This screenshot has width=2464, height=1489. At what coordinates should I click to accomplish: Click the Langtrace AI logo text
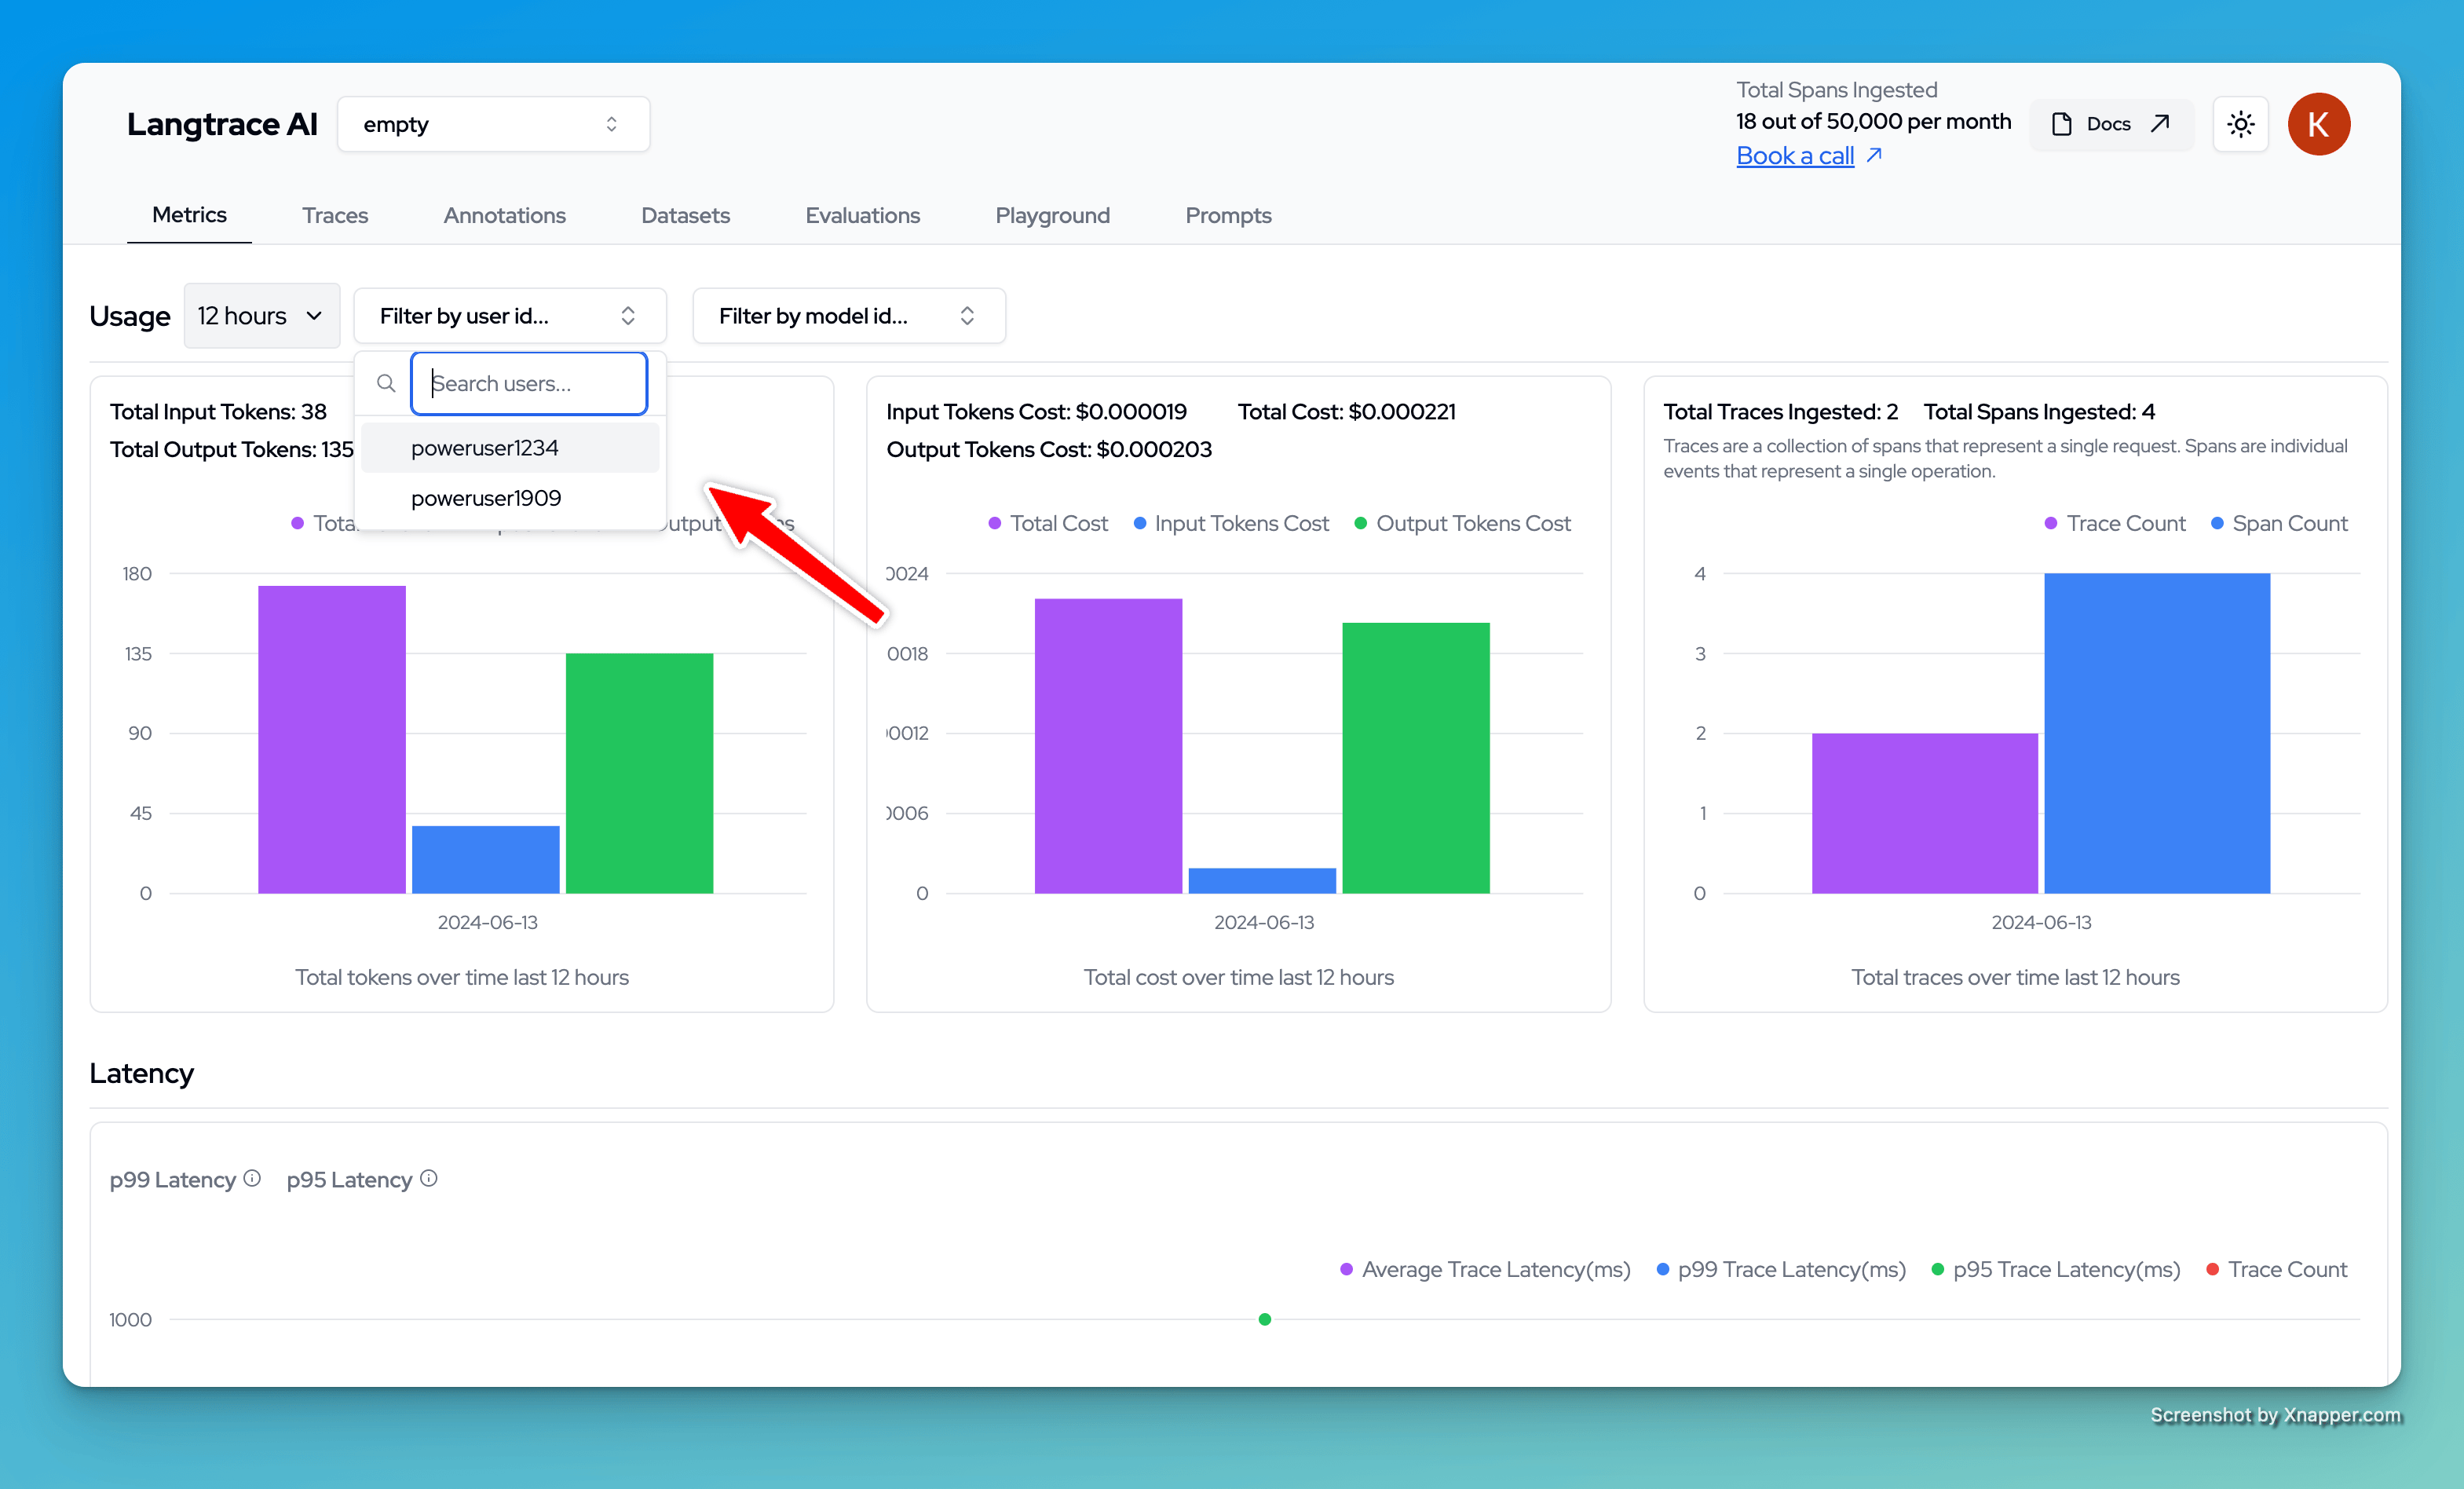[222, 124]
